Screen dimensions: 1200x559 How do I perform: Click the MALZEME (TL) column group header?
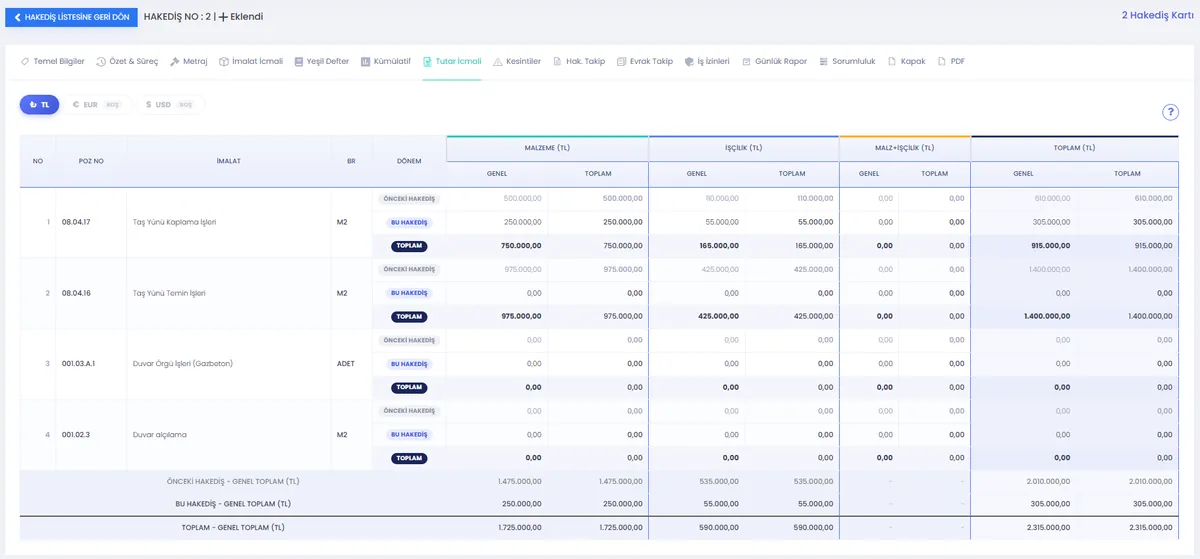click(x=547, y=148)
